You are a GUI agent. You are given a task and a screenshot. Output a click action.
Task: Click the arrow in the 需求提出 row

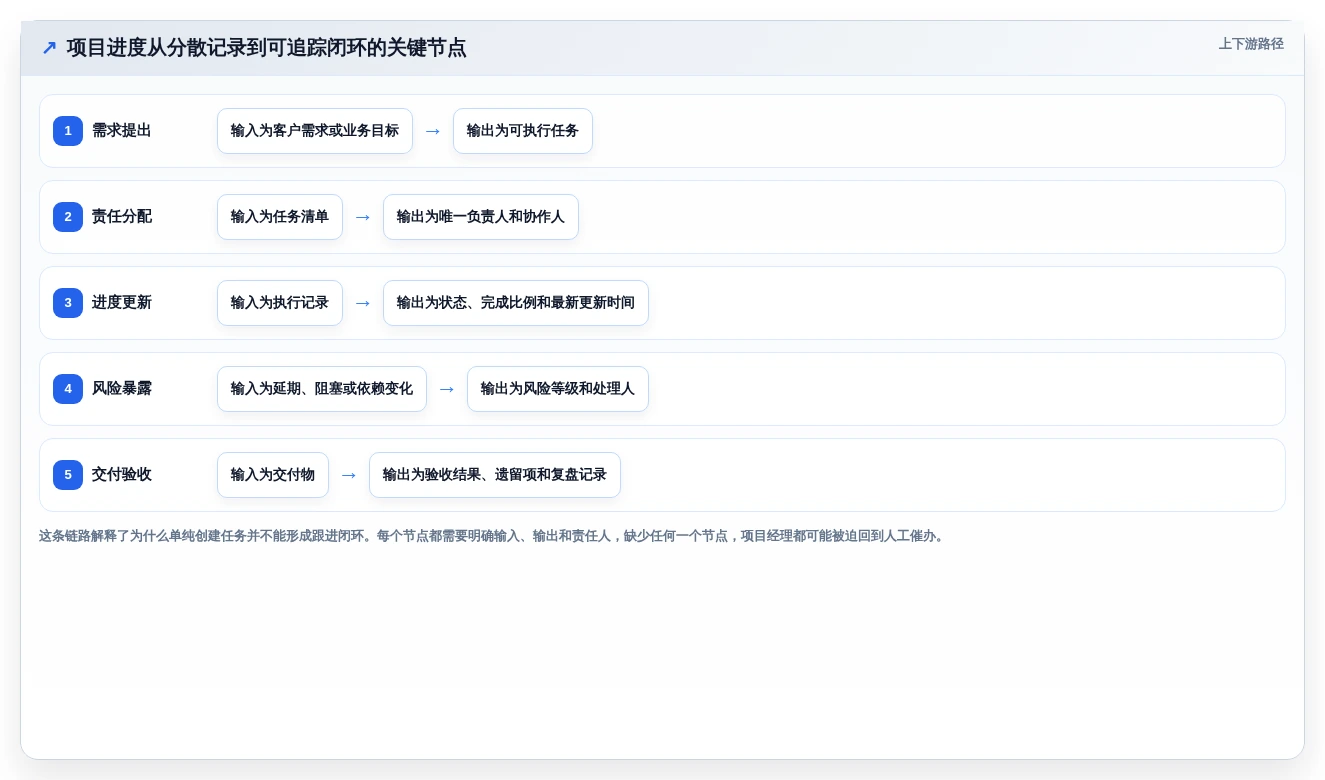point(433,131)
